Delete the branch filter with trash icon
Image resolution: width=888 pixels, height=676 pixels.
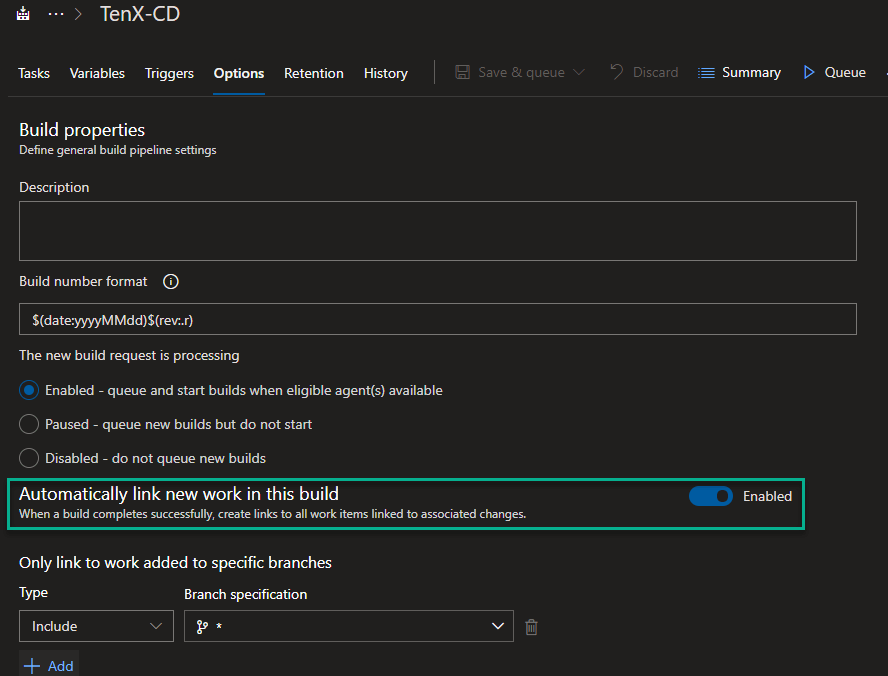coord(531,627)
